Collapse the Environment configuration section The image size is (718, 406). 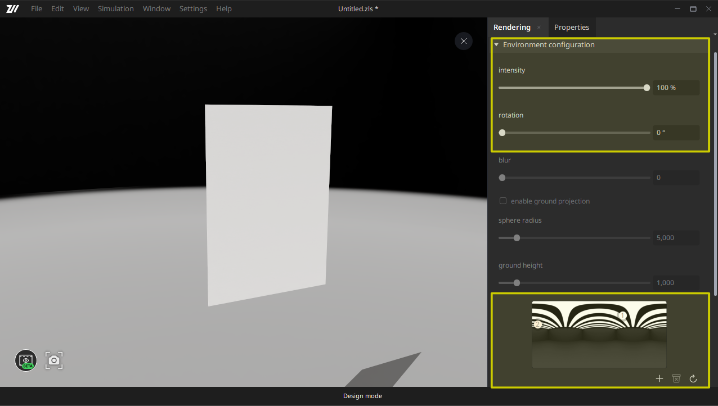tap(496, 45)
